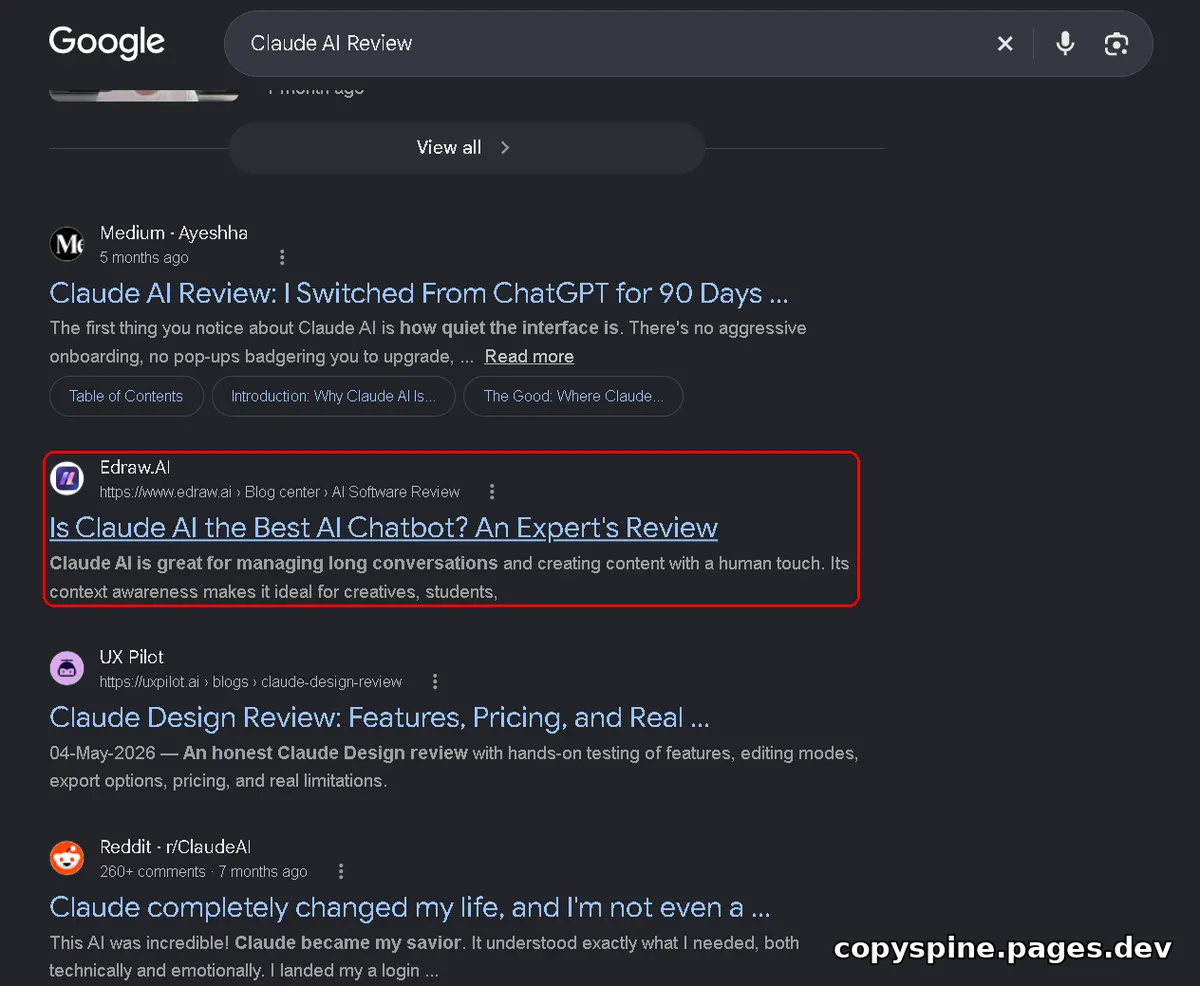Click the edraw.ai Blog center breadcrumb URL
The height and width of the screenshot is (986, 1200).
point(280,491)
